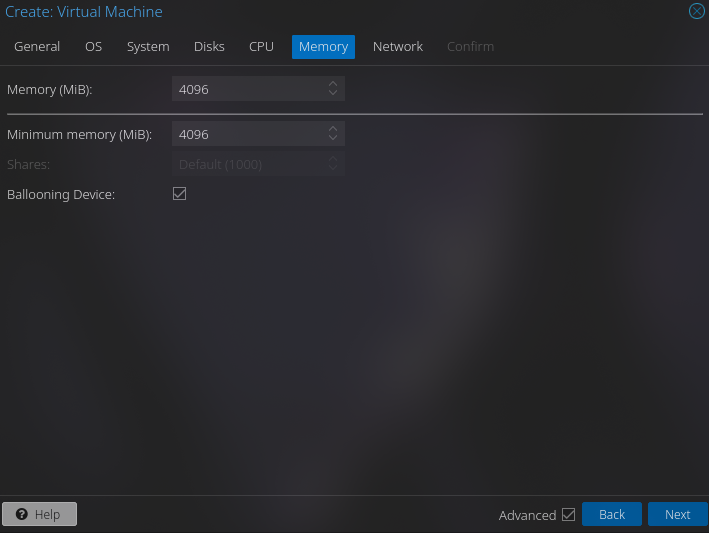Screen dimensions: 709x533
Task: Open the Help documentation
Action: [39, 514]
